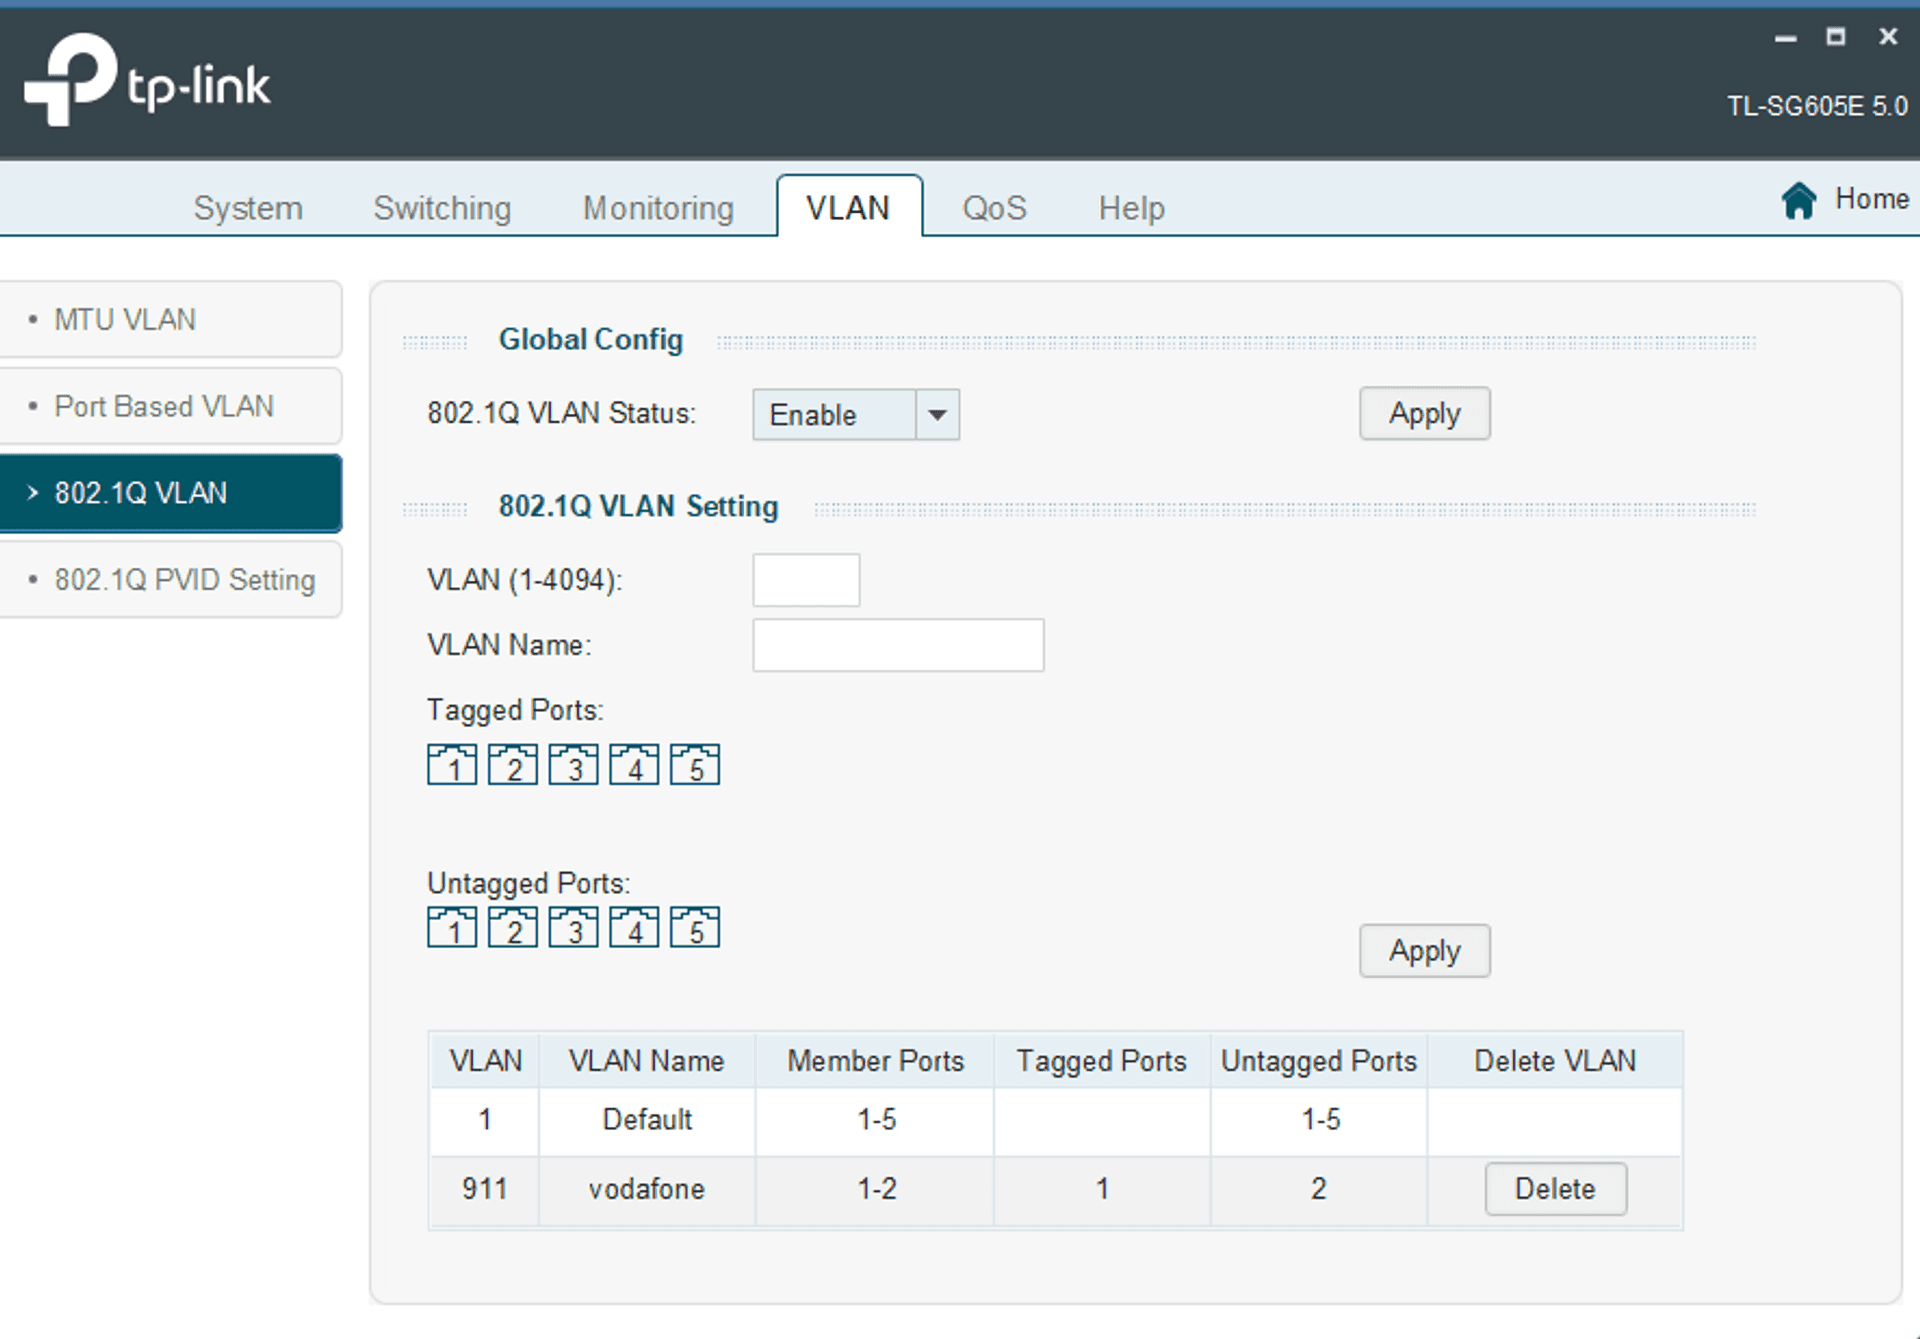Switch to the Monitoring tab
Viewport: 1920px width, 1339px height.
point(658,208)
